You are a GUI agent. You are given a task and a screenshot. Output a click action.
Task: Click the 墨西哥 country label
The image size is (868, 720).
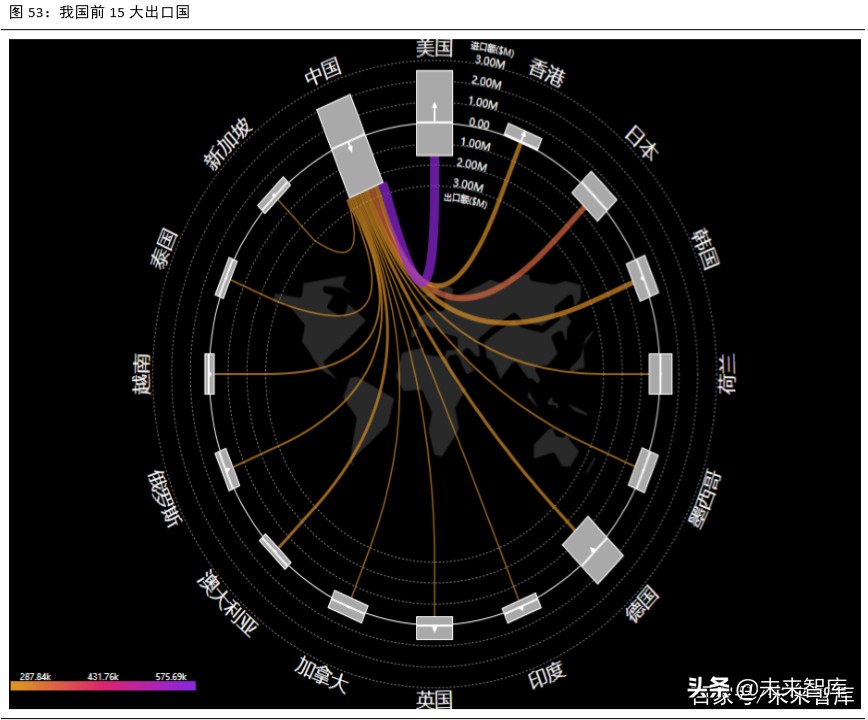(705, 499)
